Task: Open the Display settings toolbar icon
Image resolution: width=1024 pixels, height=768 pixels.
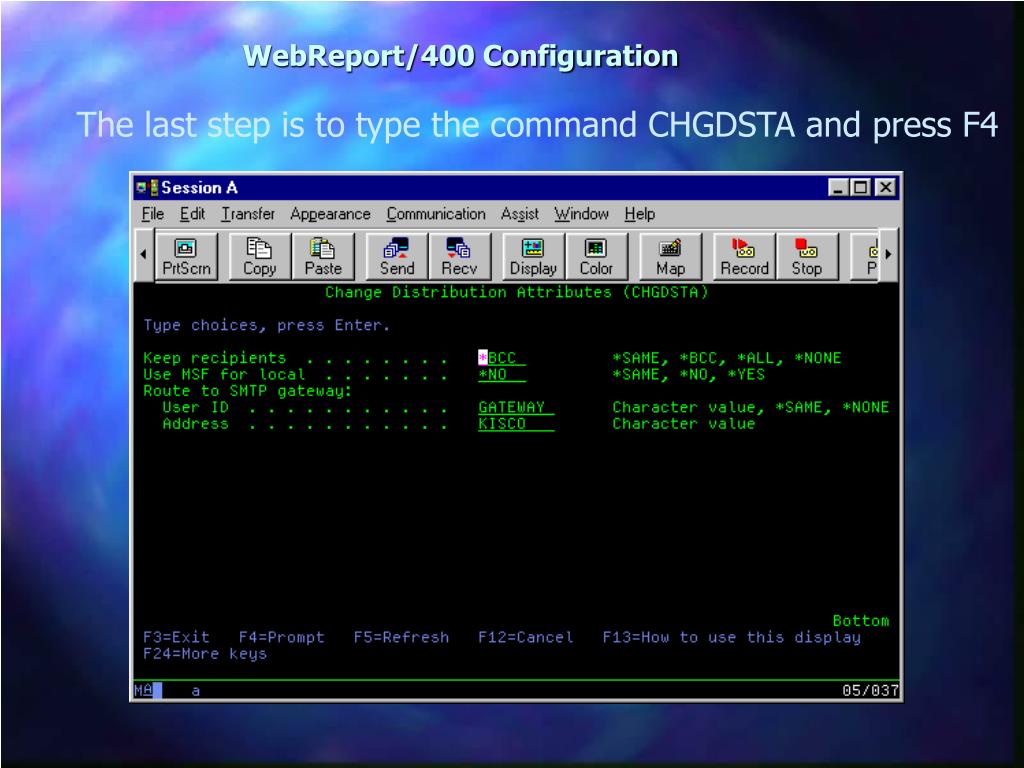Action: pos(533,257)
